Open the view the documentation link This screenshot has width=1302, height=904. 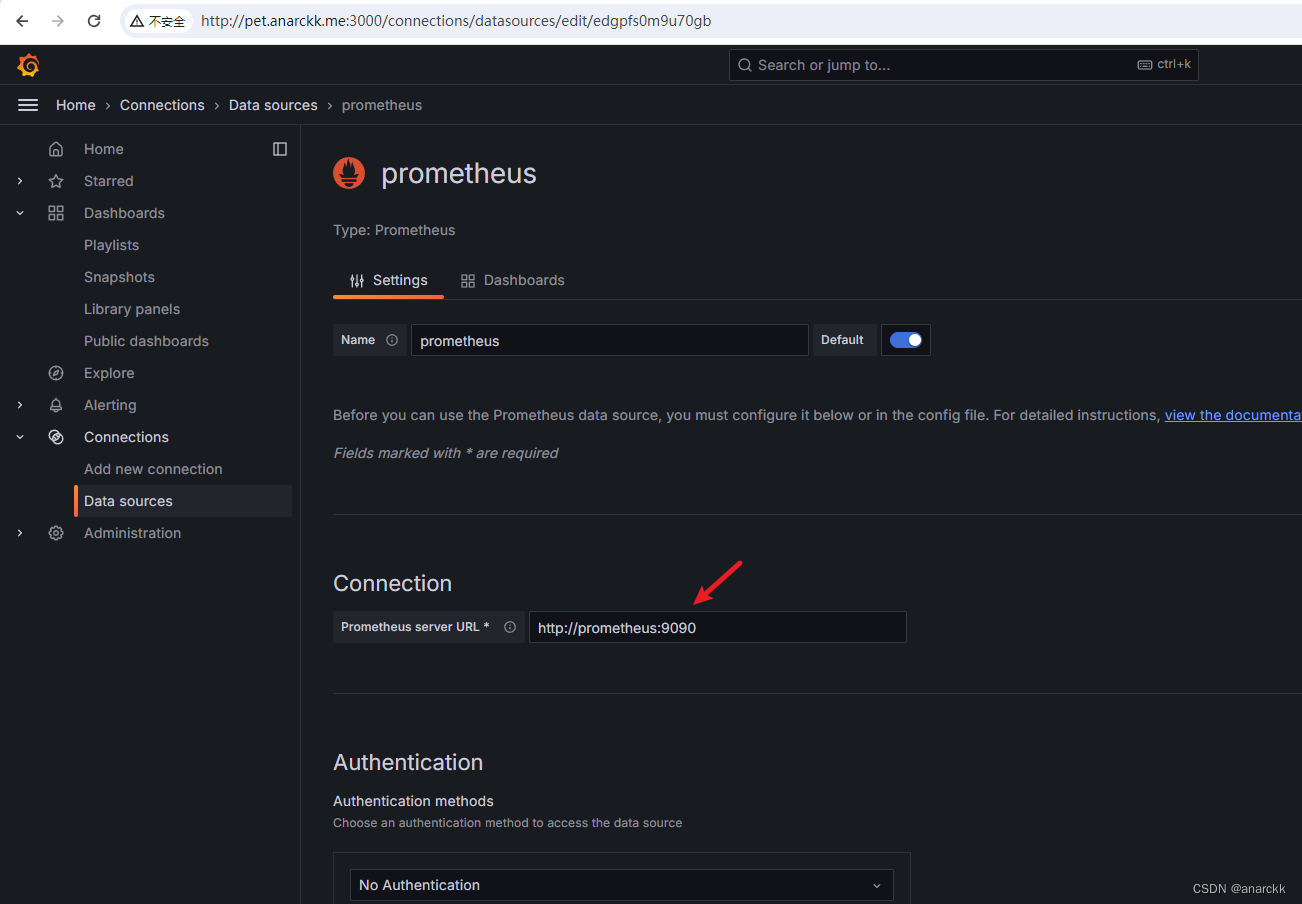(x=1233, y=415)
